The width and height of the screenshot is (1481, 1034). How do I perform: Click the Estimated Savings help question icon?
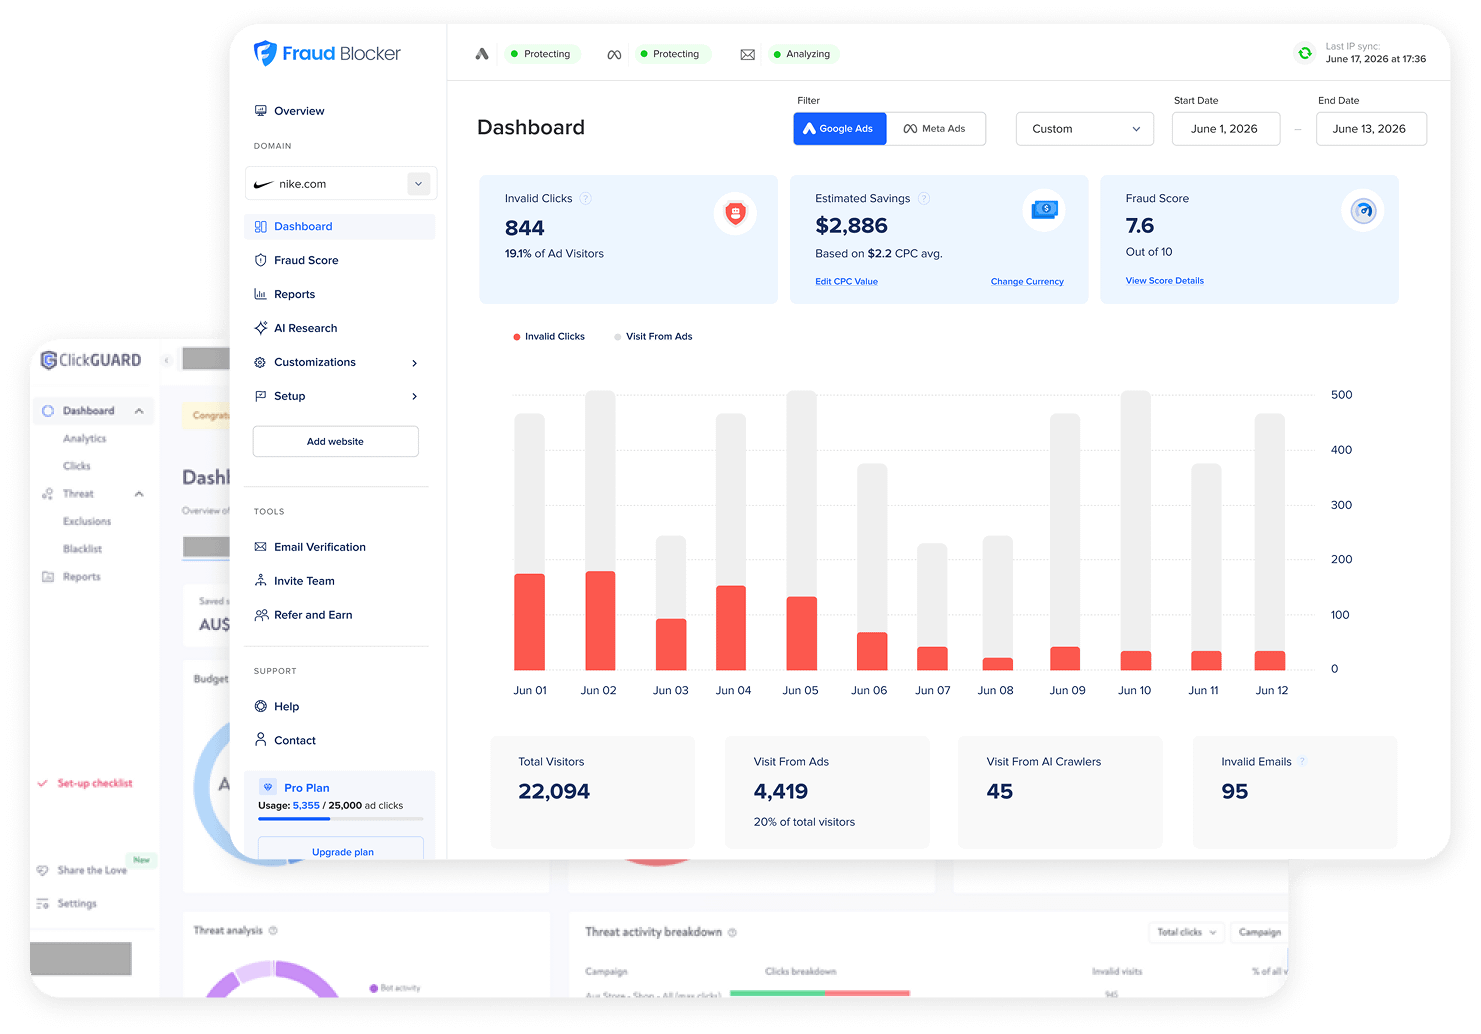(924, 198)
